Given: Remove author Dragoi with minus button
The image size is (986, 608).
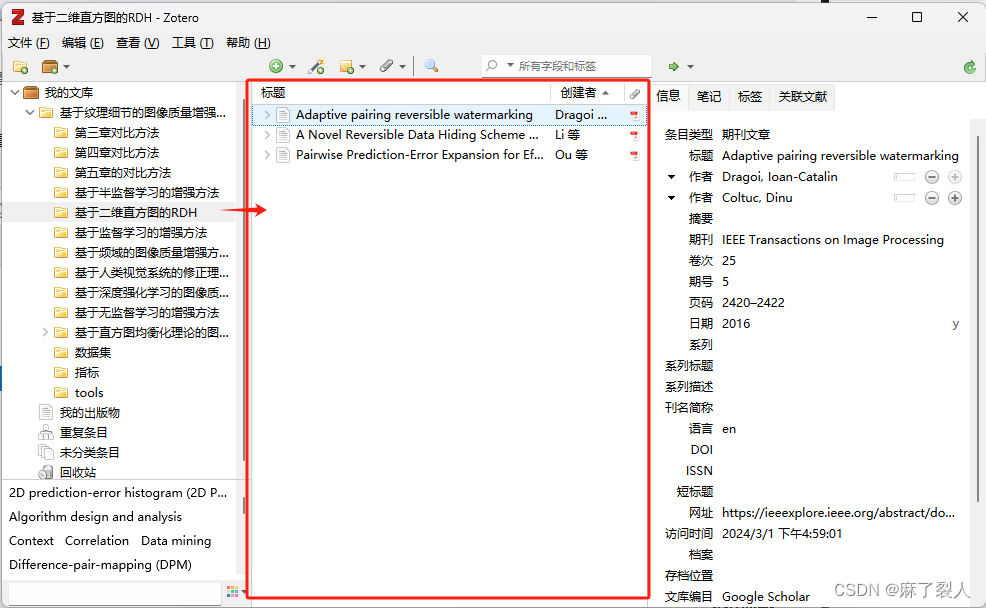Looking at the screenshot, I should [x=932, y=177].
